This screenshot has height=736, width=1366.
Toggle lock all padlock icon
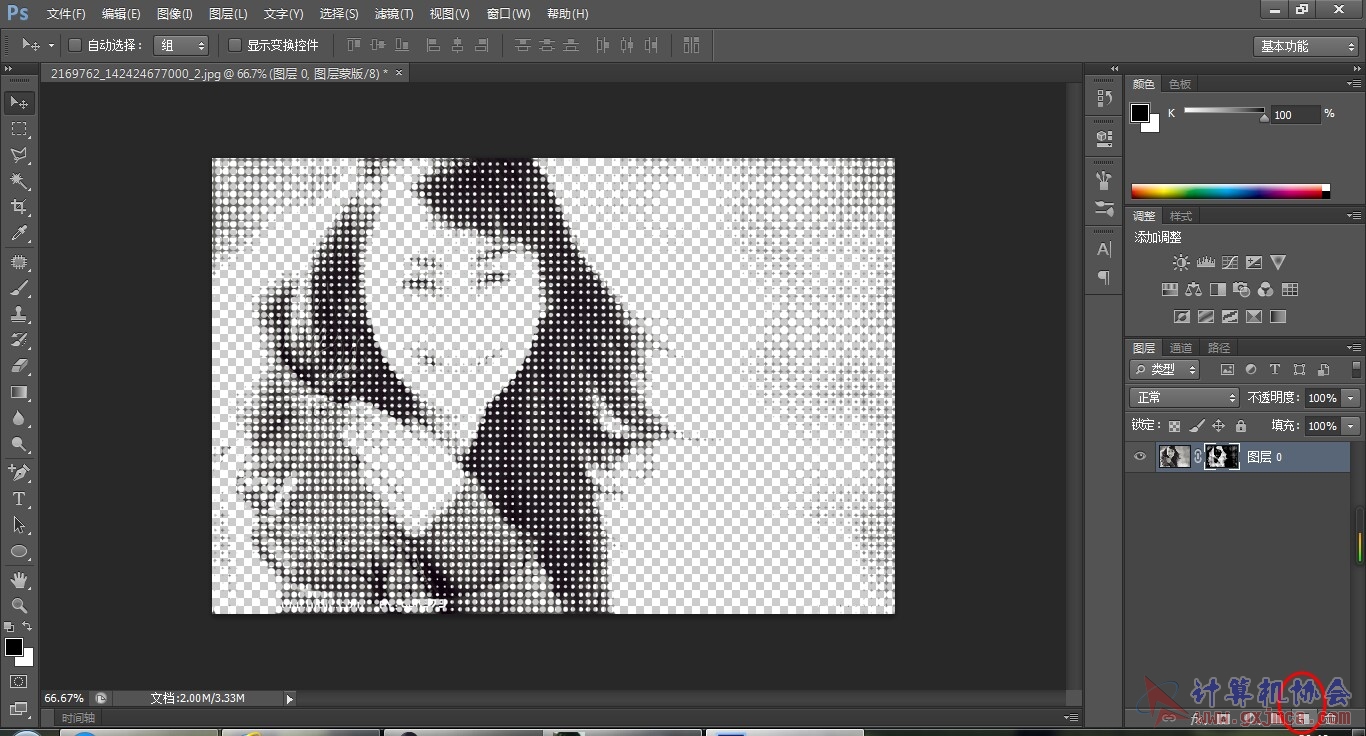(1240, 426)
